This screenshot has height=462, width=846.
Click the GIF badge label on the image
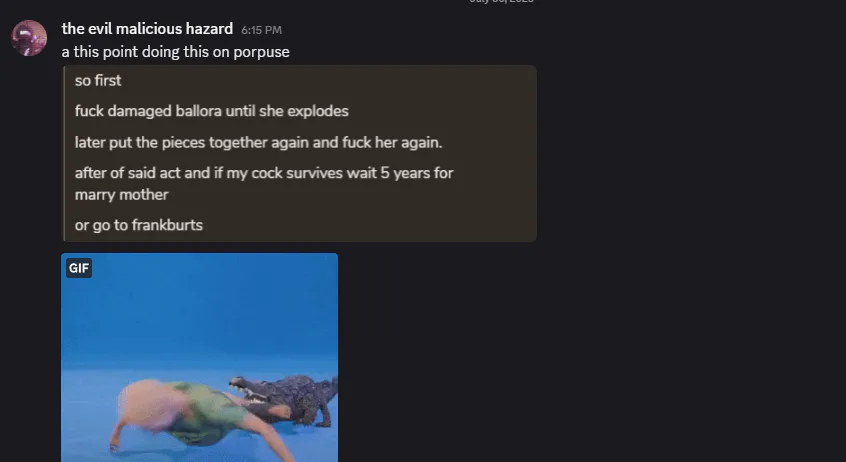79,268
